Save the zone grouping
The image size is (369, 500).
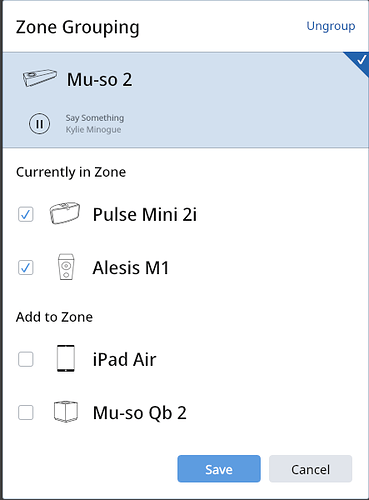tap(219, 469)
